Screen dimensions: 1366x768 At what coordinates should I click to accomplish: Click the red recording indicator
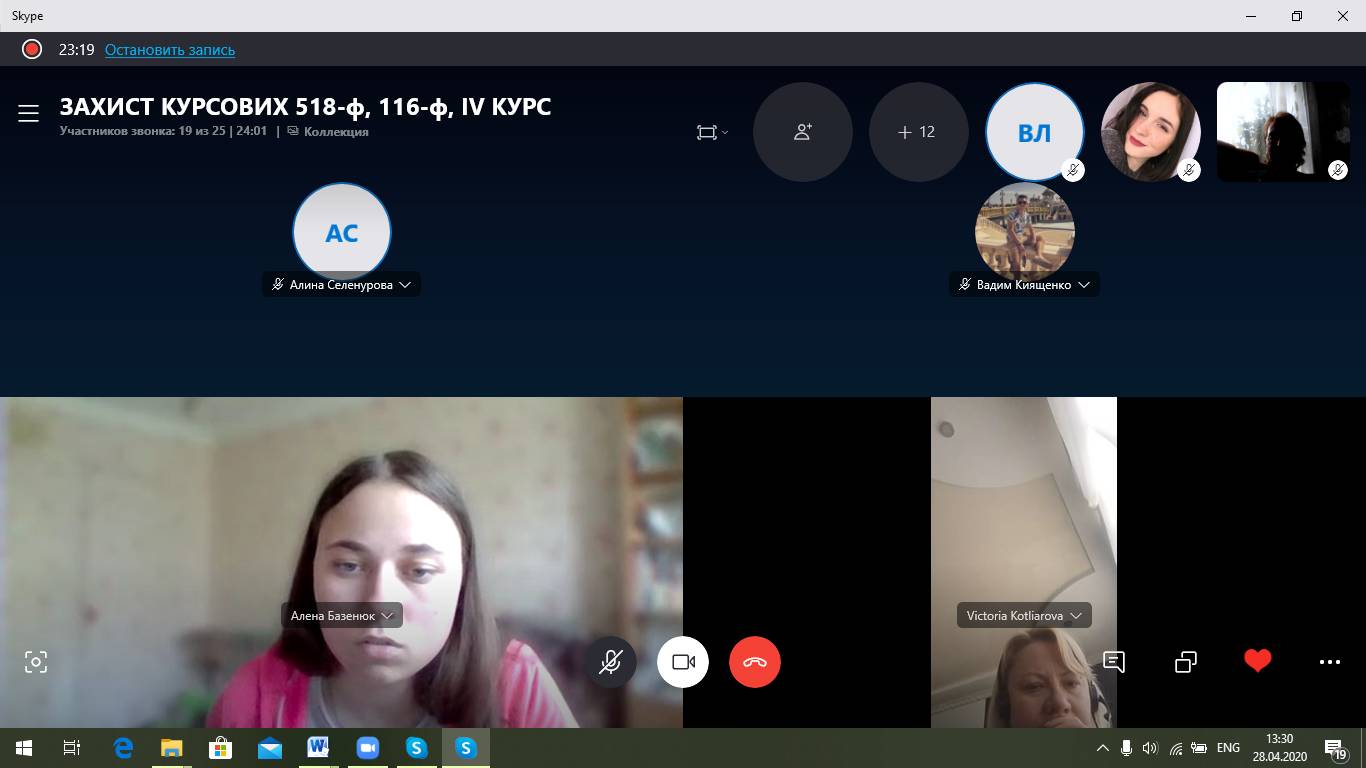(32, 49)
